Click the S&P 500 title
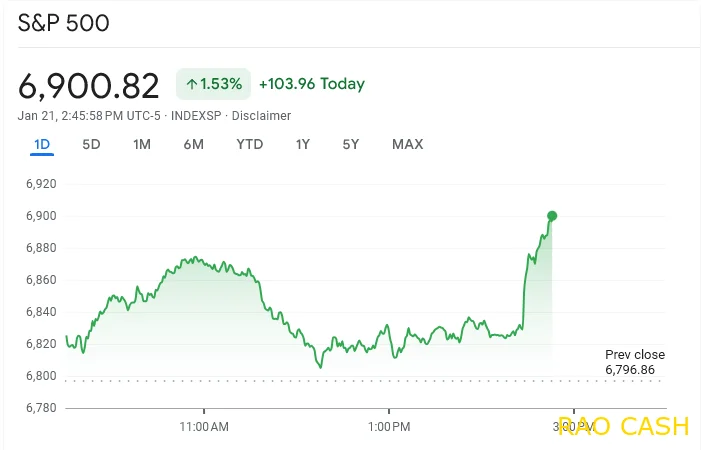Viewport: 701px width, 450px height. click(x=64, y=23)
